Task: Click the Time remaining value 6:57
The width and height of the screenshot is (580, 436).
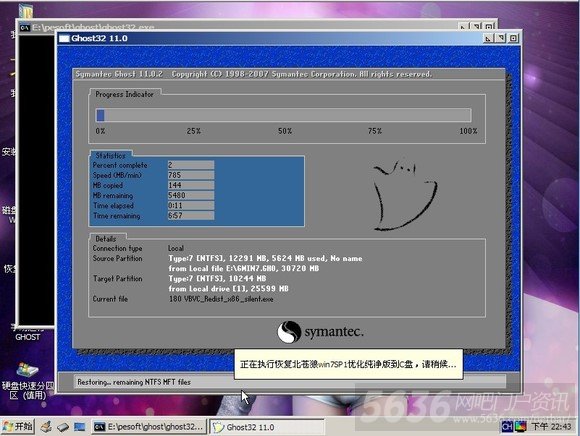Action: pyautogui.click(x=191, y=215)
